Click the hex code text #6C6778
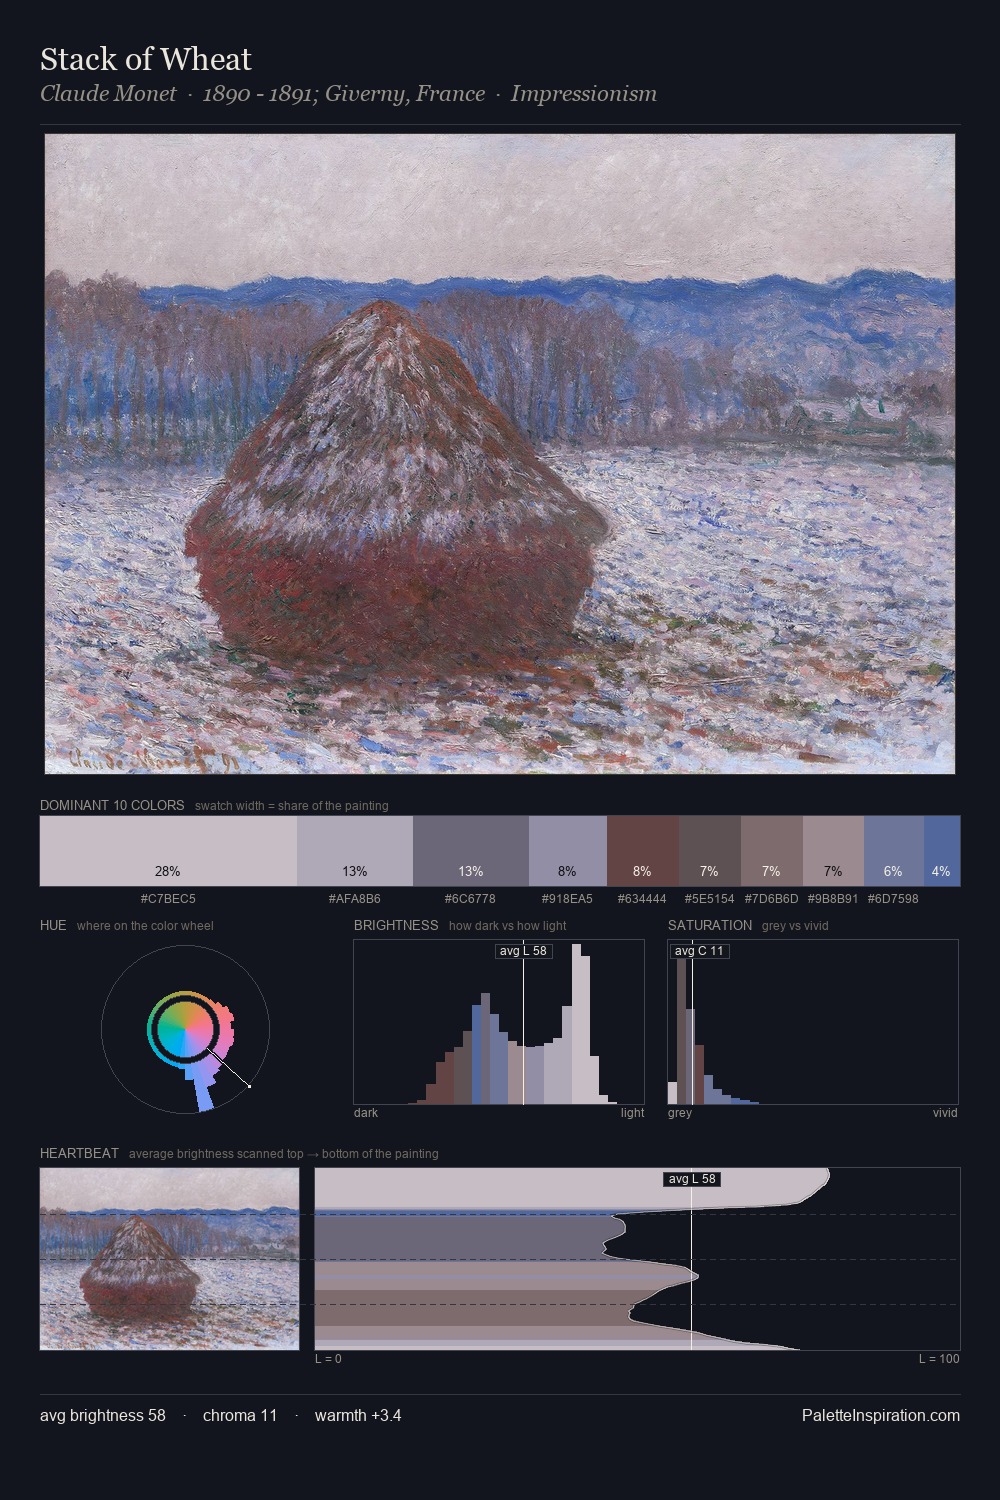The height and width of the screenshot is (1500, 1000). 470,899
